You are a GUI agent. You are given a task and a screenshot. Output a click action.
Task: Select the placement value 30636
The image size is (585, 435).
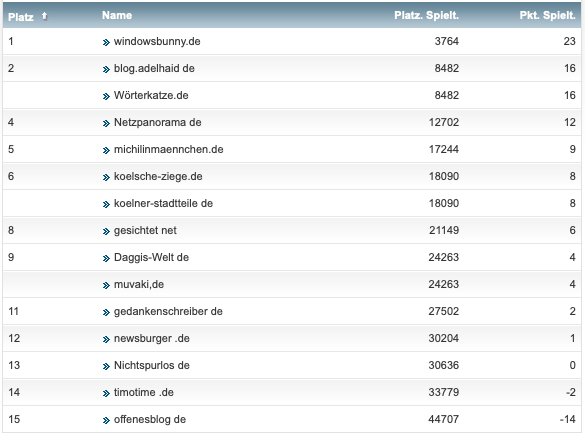coord(444,365)
